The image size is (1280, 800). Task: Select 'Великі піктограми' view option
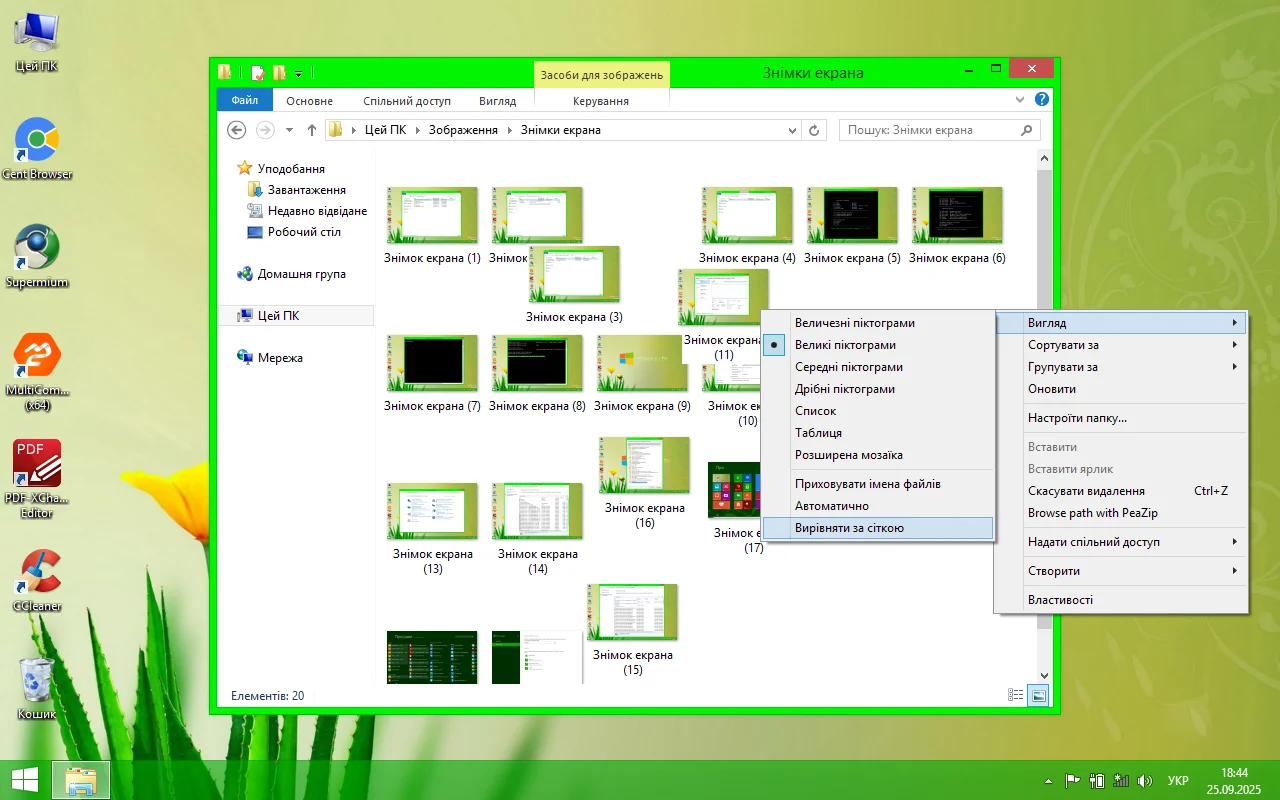click(x=845, y=345)
